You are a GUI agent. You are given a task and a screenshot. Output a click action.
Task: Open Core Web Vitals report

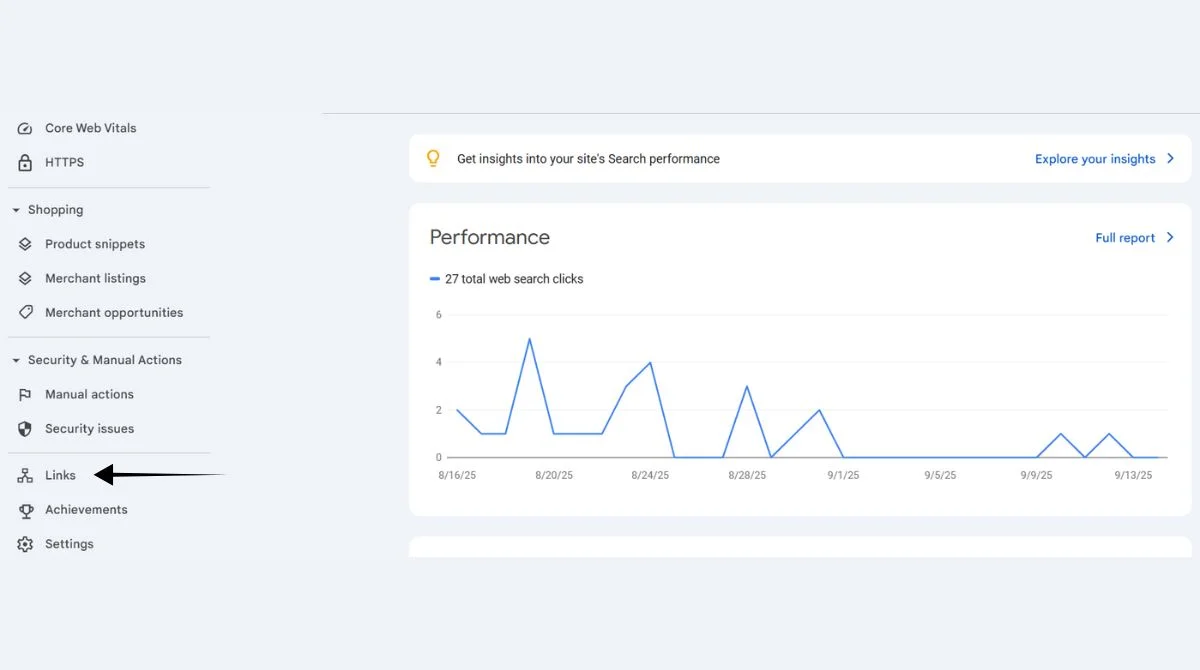click(91, 128)
